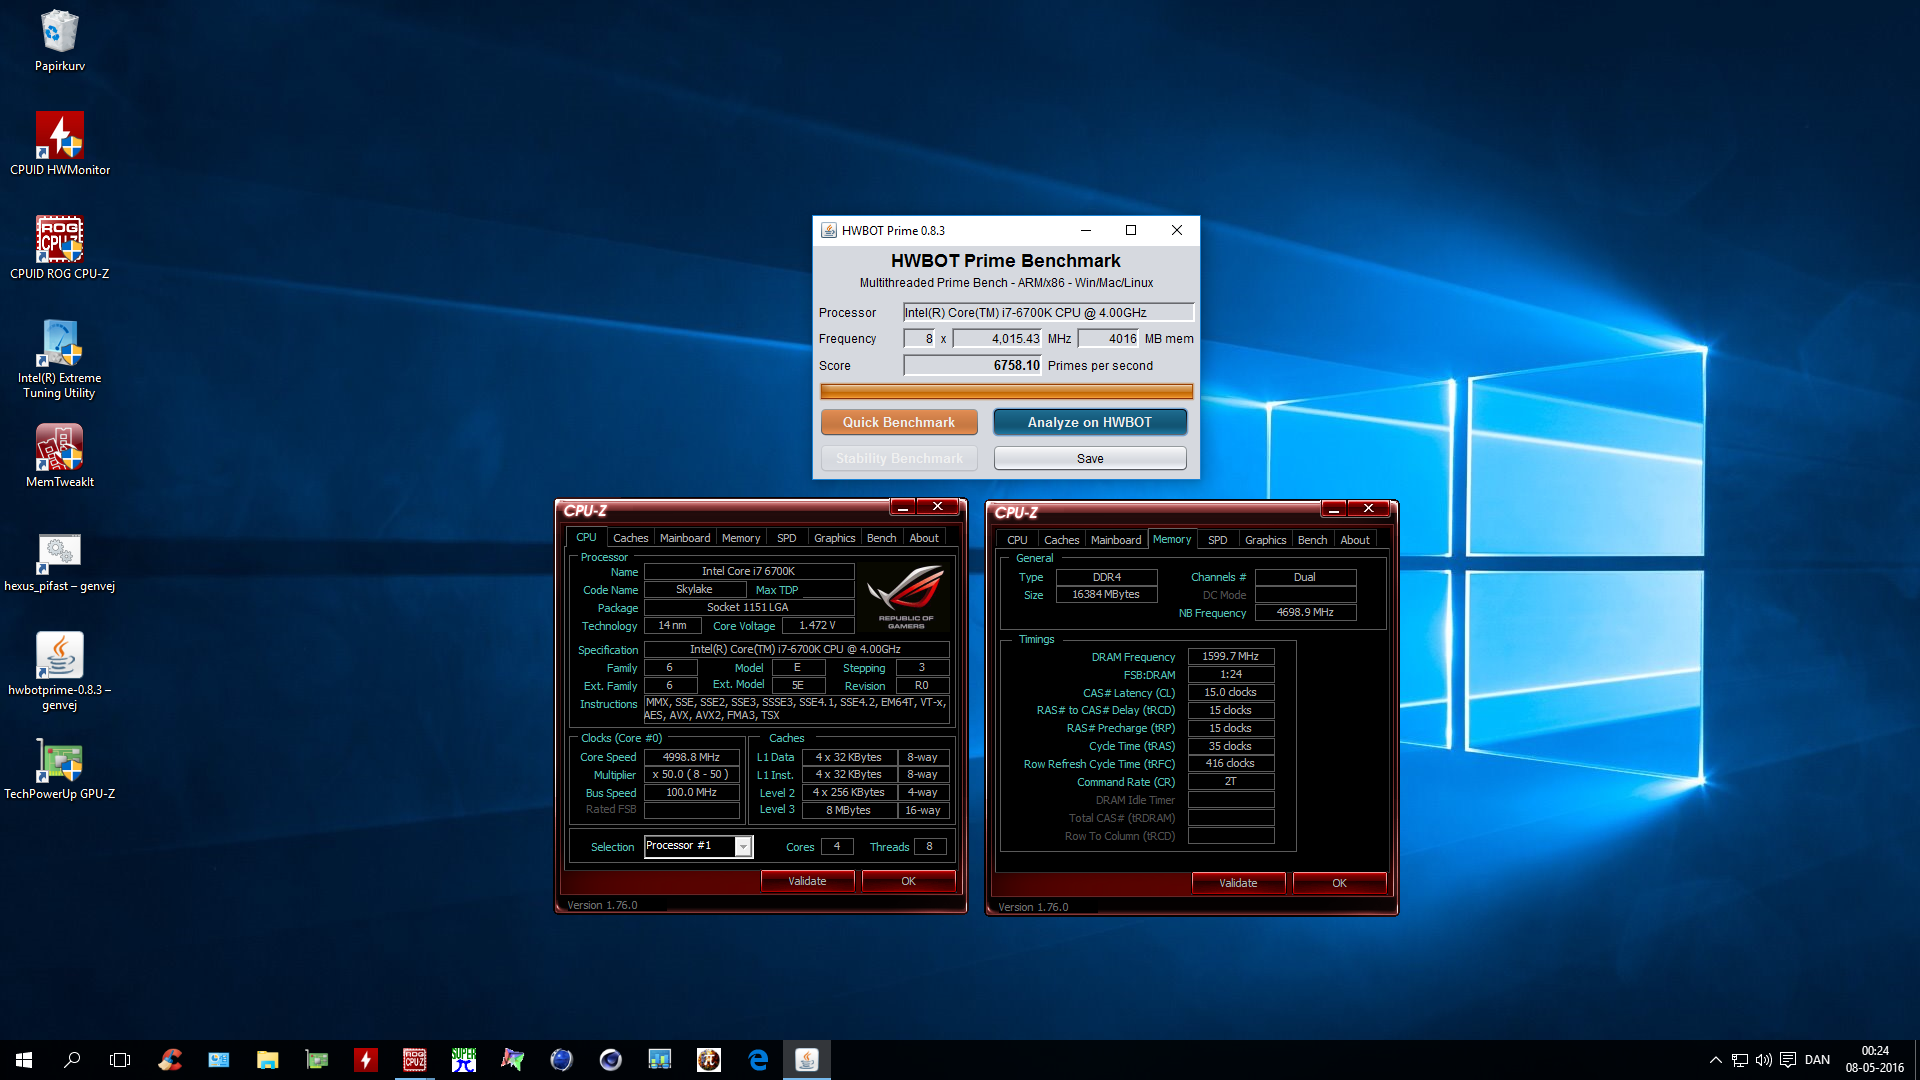
Task: Switch to Caches tab in right CPU-Z window
Action: pyautogui.click(x=1061, y=540)
